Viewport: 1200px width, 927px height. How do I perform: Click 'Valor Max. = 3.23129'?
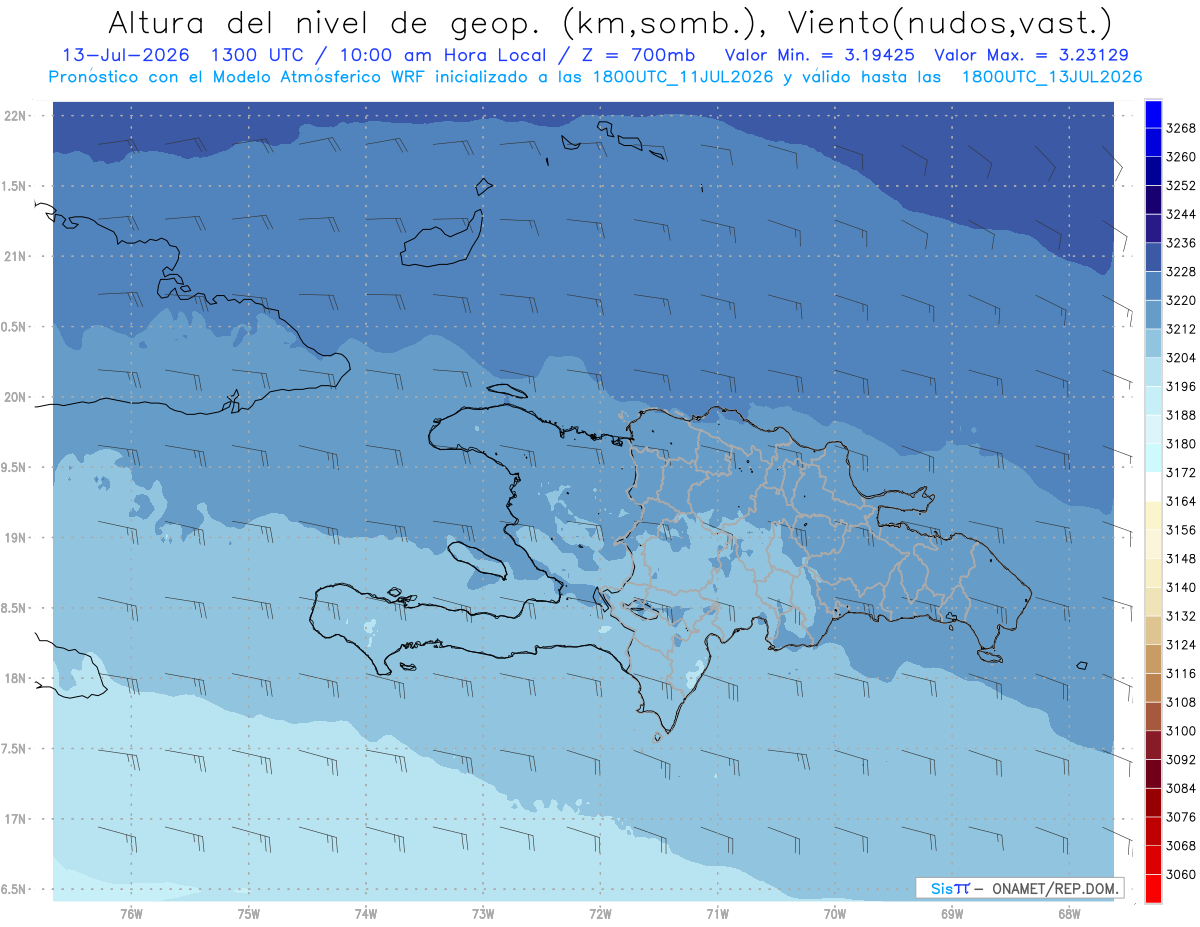tap(1031, 55)
